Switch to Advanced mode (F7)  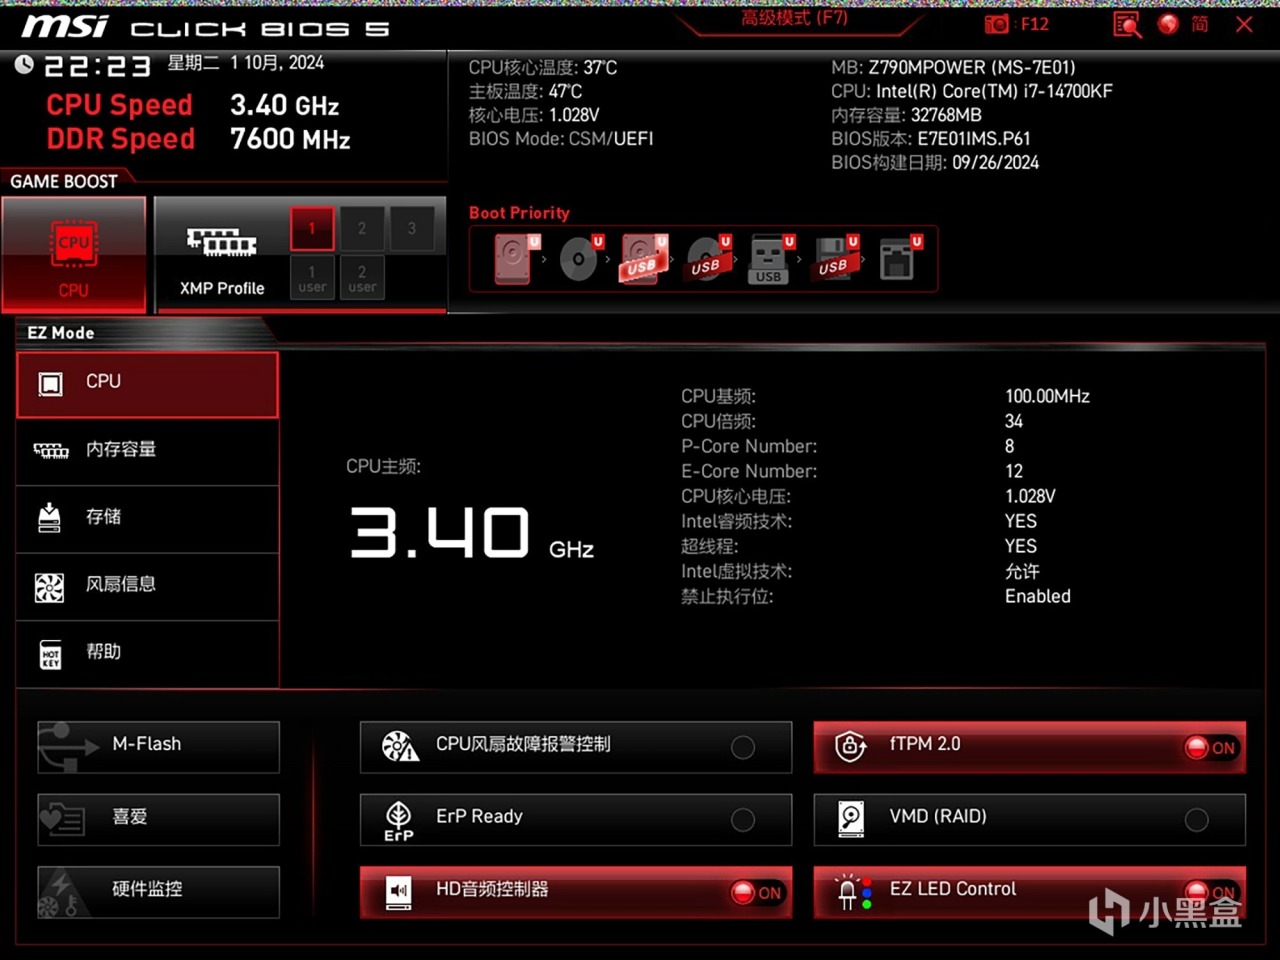coord(794,18)
